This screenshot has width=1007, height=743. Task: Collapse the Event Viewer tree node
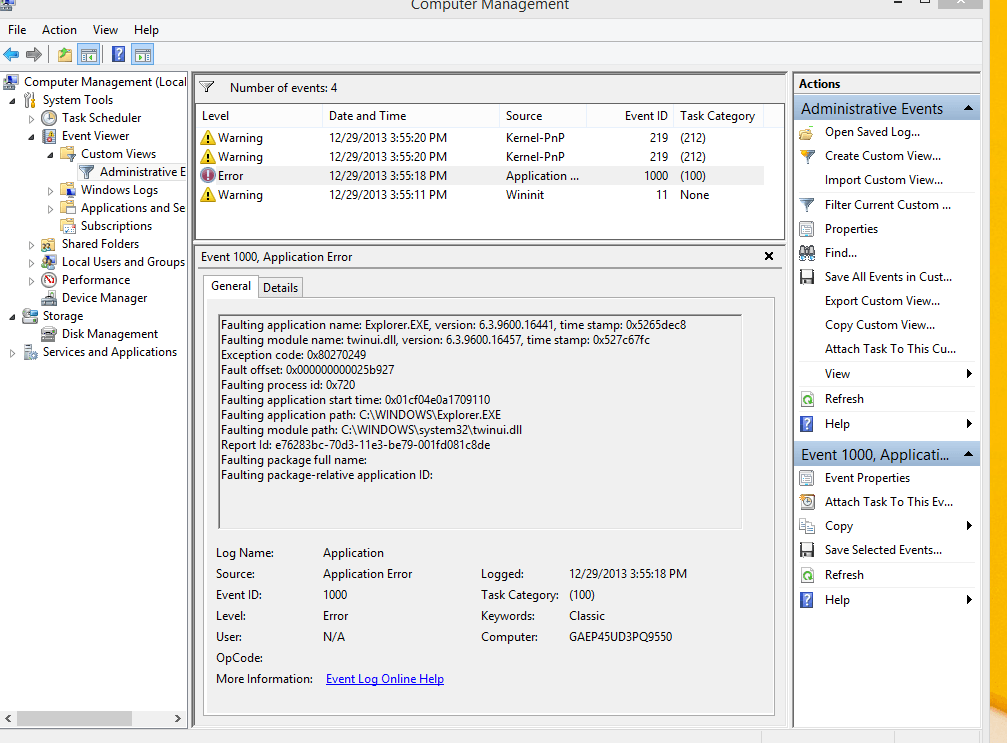(x=31, y=137)
